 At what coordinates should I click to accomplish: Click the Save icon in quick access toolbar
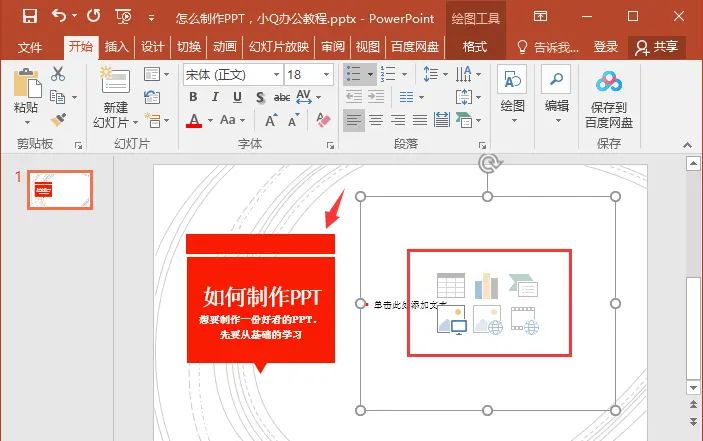tap(30, 17)
